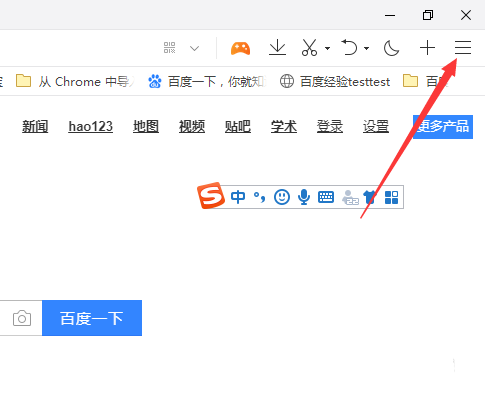Open Sogou toolbox grid icon
This screenshot has width=485, height=398.
tap(391, 197)
